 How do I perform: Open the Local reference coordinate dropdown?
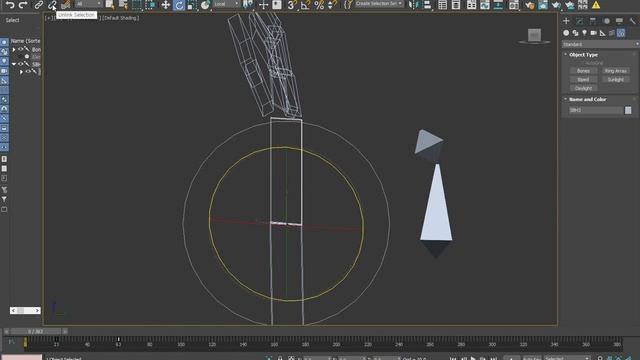(226, 4)
